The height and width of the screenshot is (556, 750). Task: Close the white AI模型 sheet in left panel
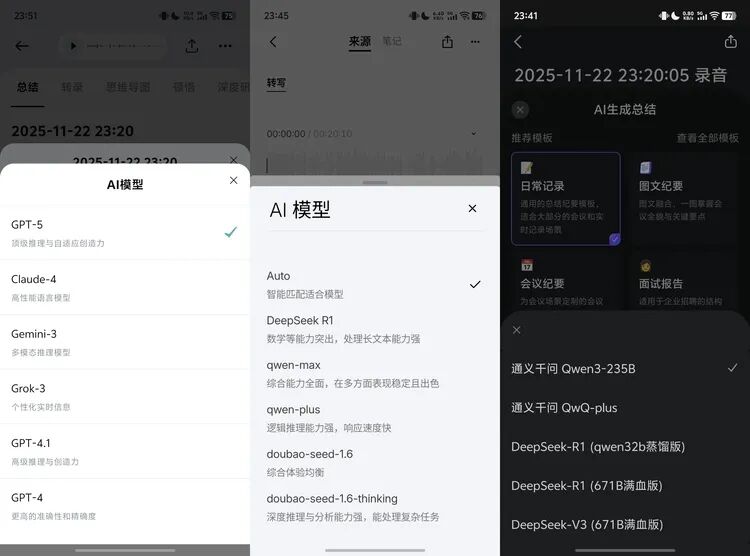click(233, 180)
